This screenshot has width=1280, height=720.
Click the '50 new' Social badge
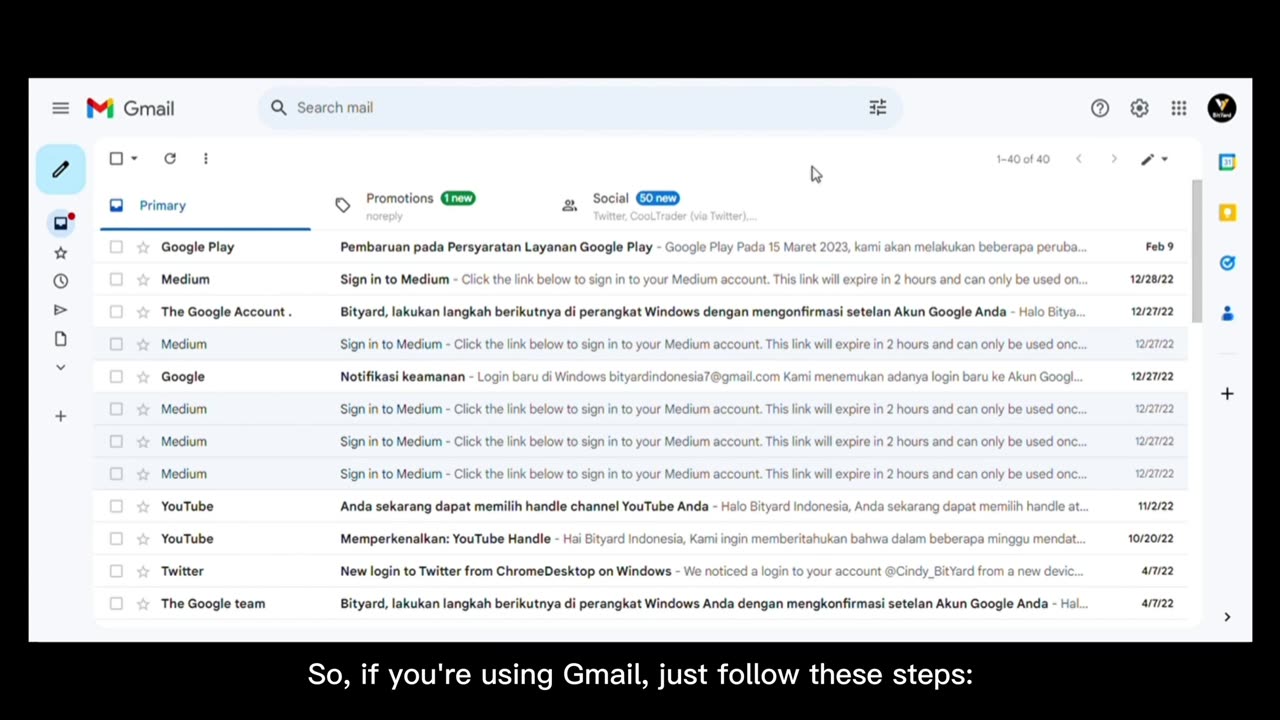coord(658,198)
